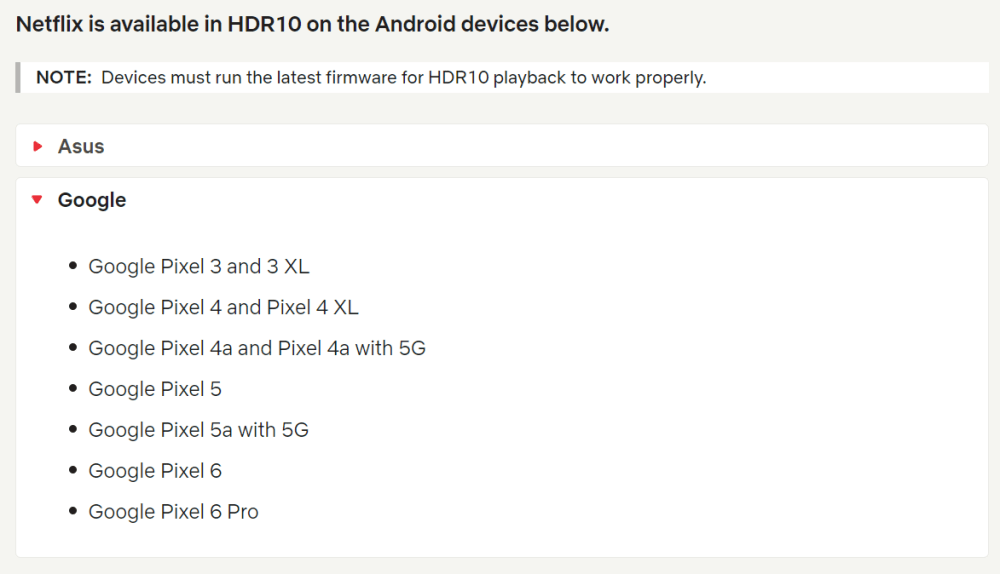Pick the Google Pixel 5a with 5G entry

(x=198, y=430)
